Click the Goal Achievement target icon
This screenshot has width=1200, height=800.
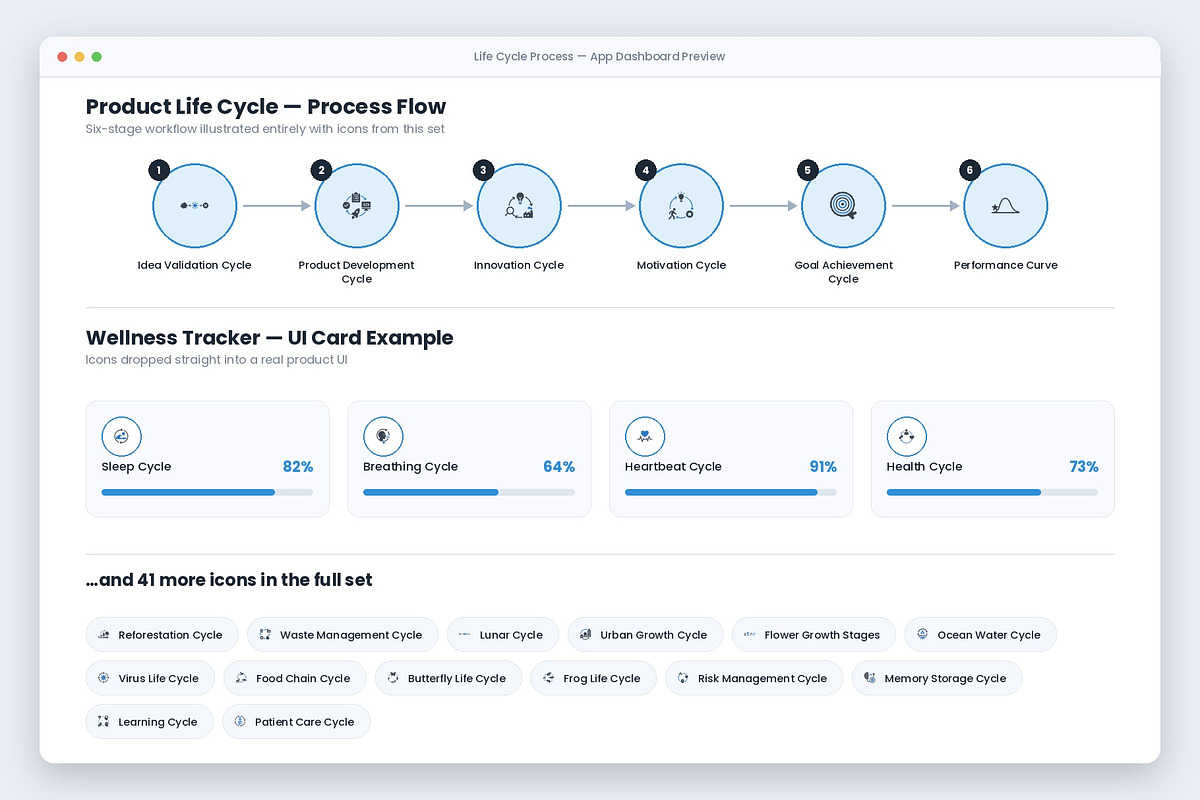[x=843, y=205]
